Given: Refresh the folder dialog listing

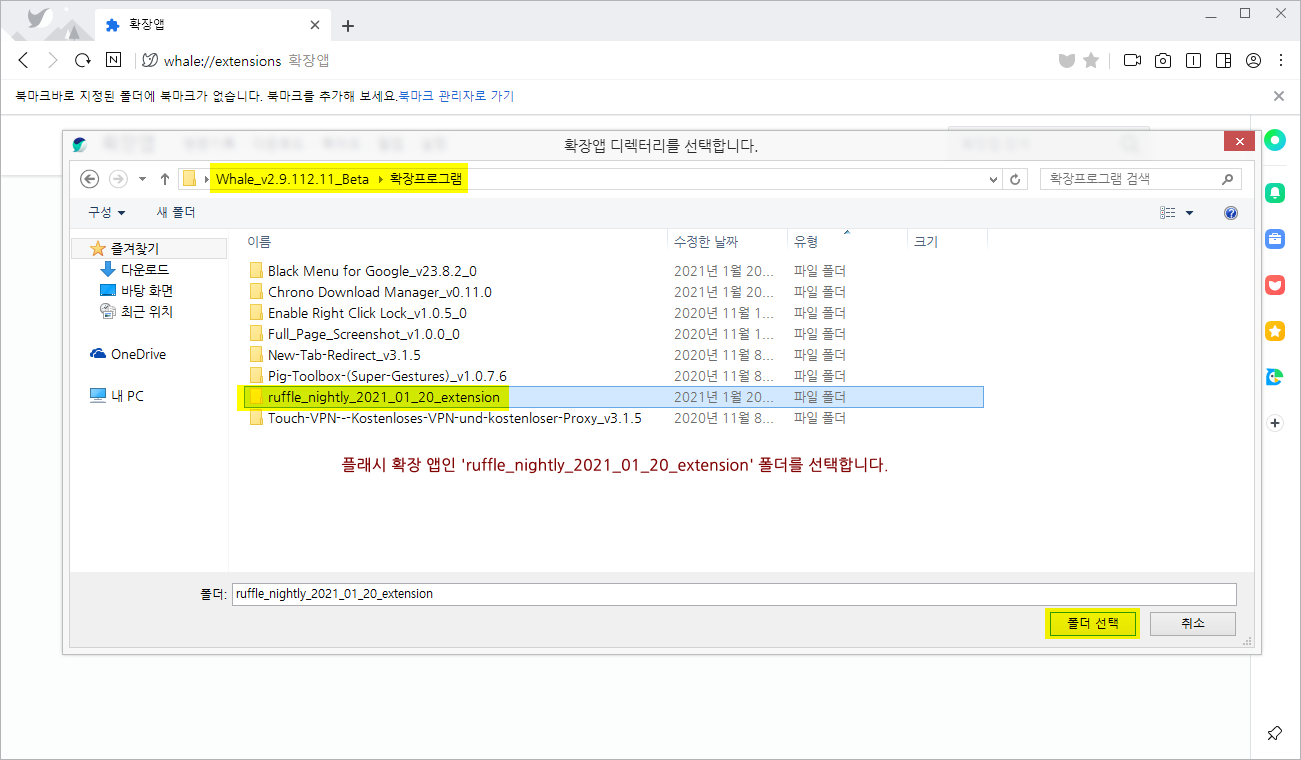Looking at the screenshot, I should 1016,179.
